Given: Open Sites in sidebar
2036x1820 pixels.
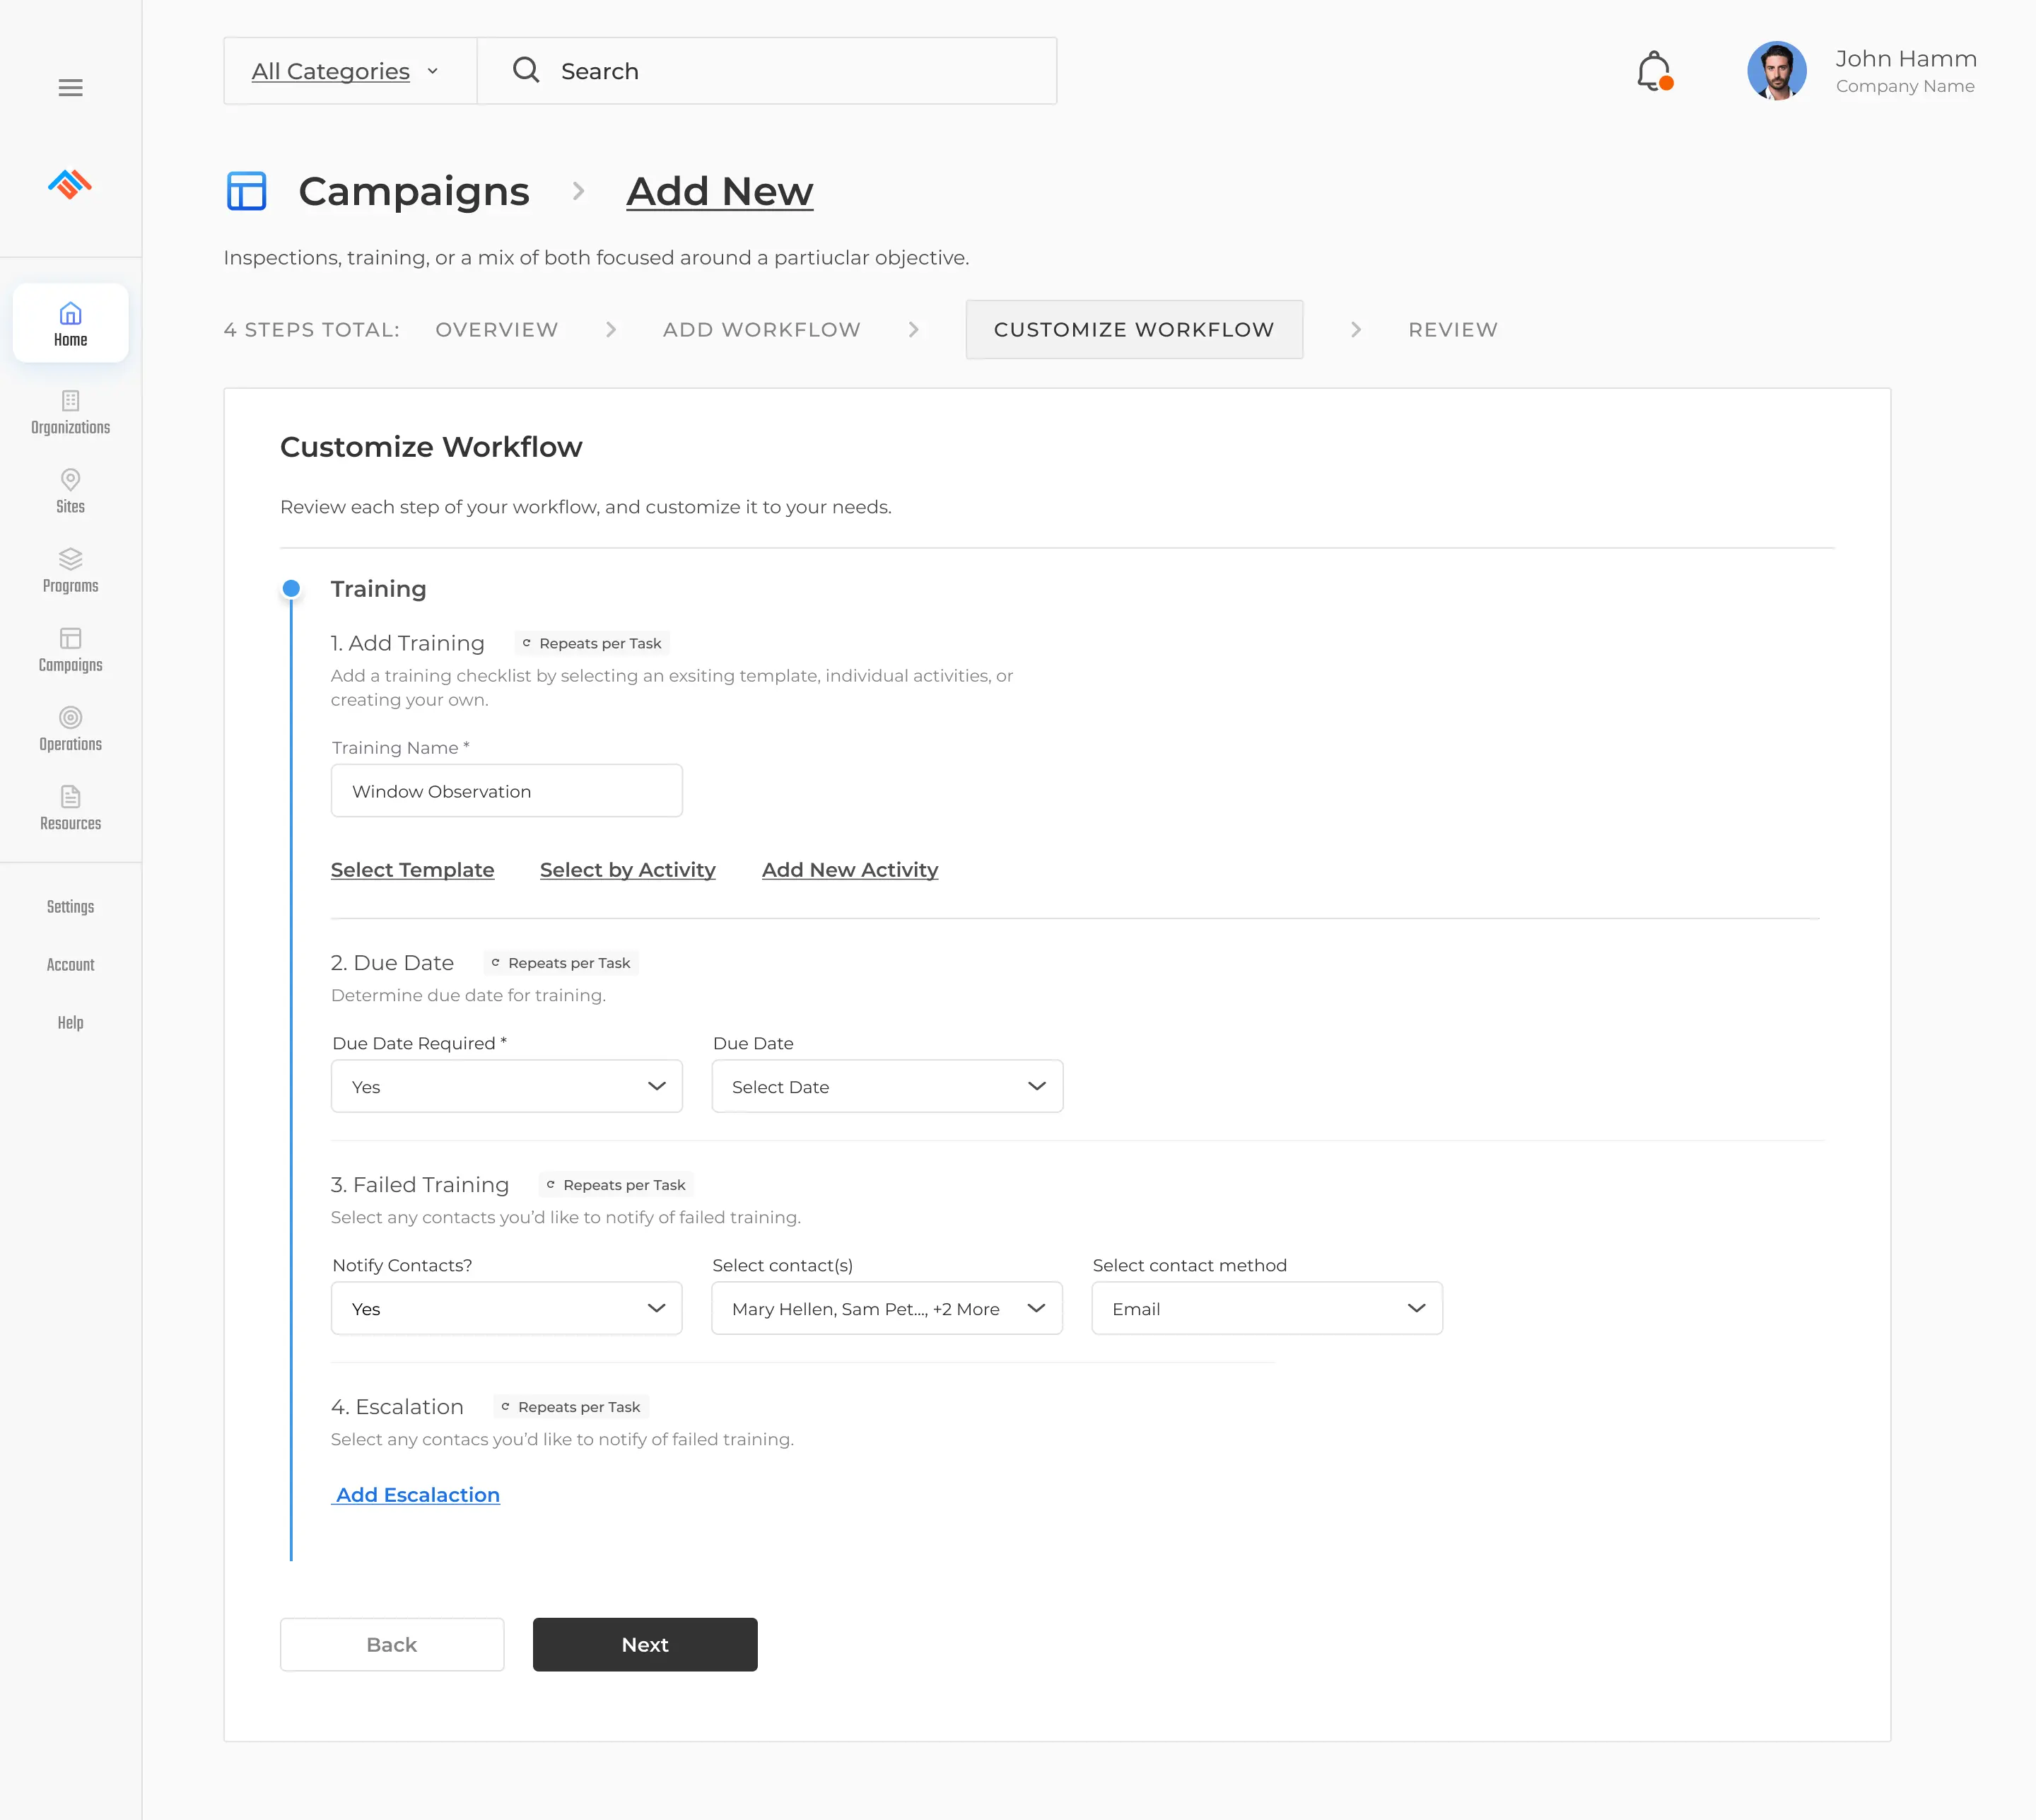Looking at the screenshot, I should [x=70, y=492].
